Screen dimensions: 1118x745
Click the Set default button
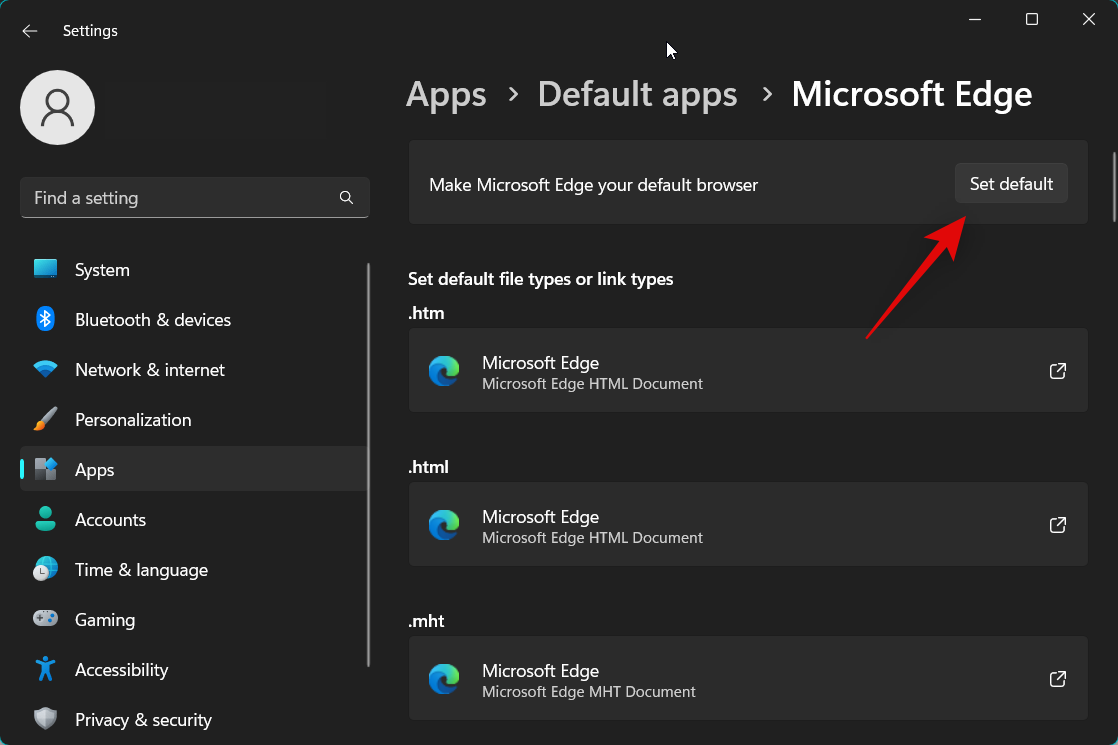[x=1011, y=183]
